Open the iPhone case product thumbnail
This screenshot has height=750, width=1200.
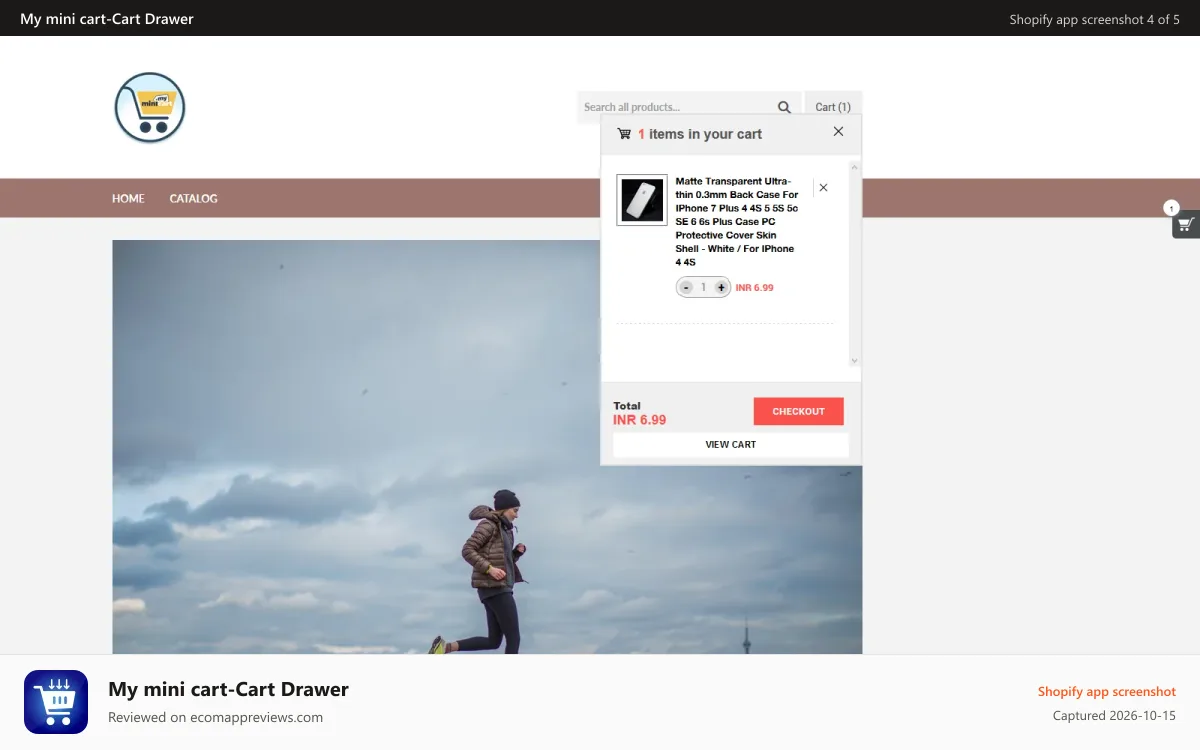642,200
